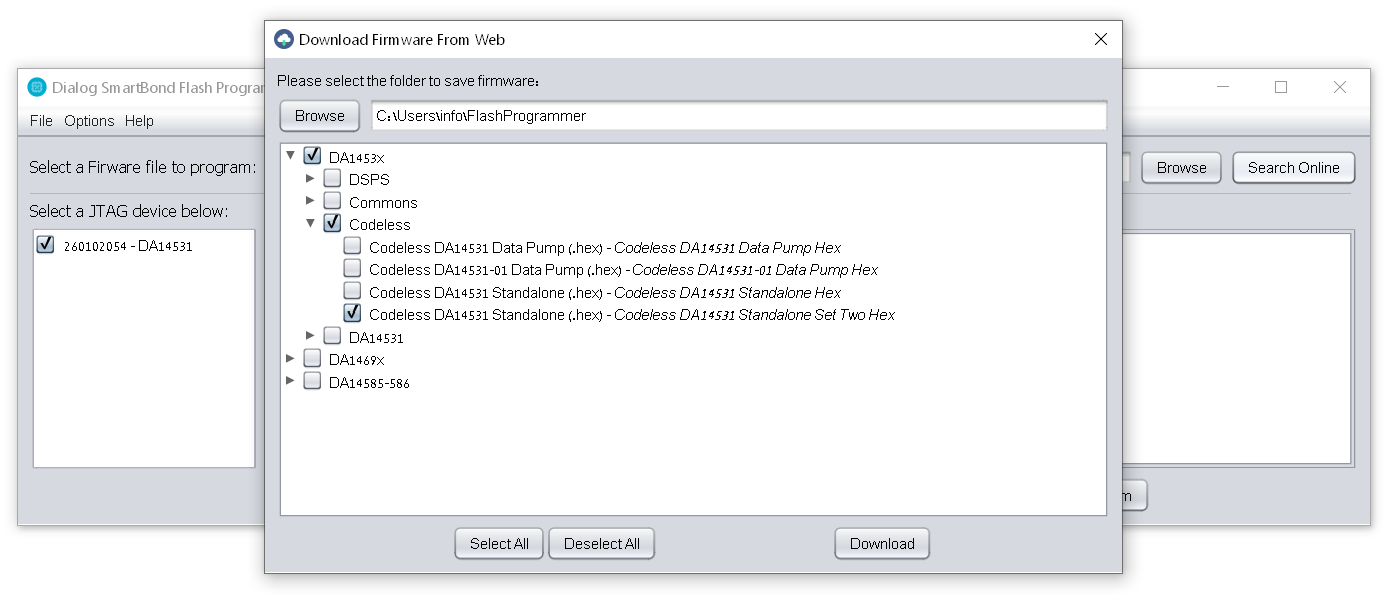1389x596 pixels.
Task: Check Codeless DA14531 Standalone Hex checkbox
Action: click(x=352, y=291)
